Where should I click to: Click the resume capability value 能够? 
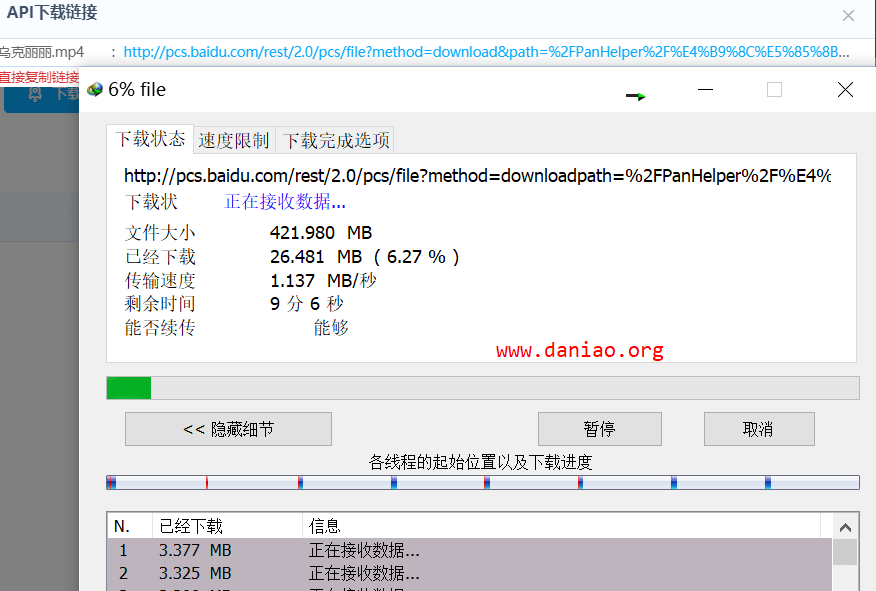(331, 327)
